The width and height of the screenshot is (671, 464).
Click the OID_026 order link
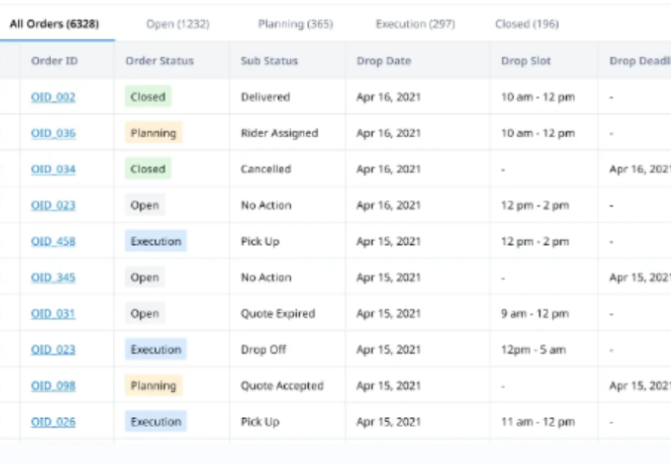tap(53, 421)
